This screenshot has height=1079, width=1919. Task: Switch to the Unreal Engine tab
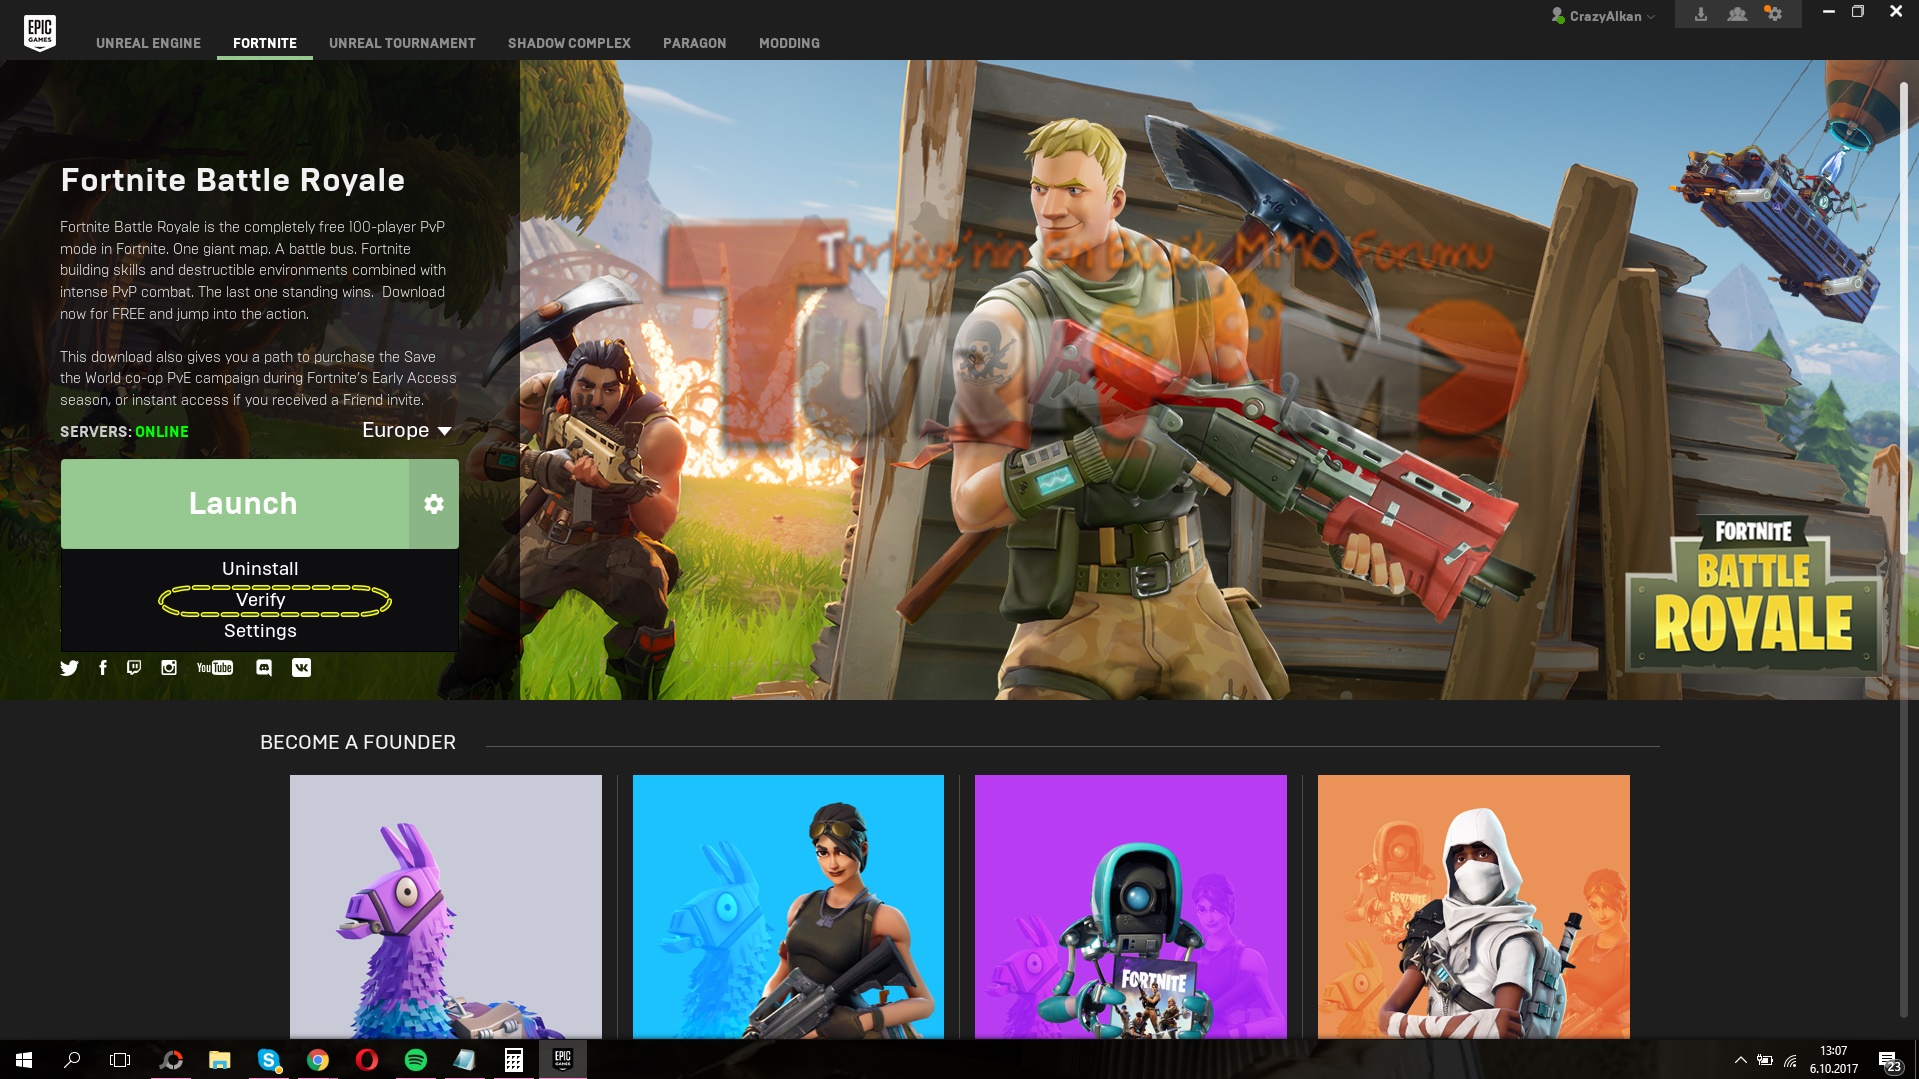tap(148, 43)
